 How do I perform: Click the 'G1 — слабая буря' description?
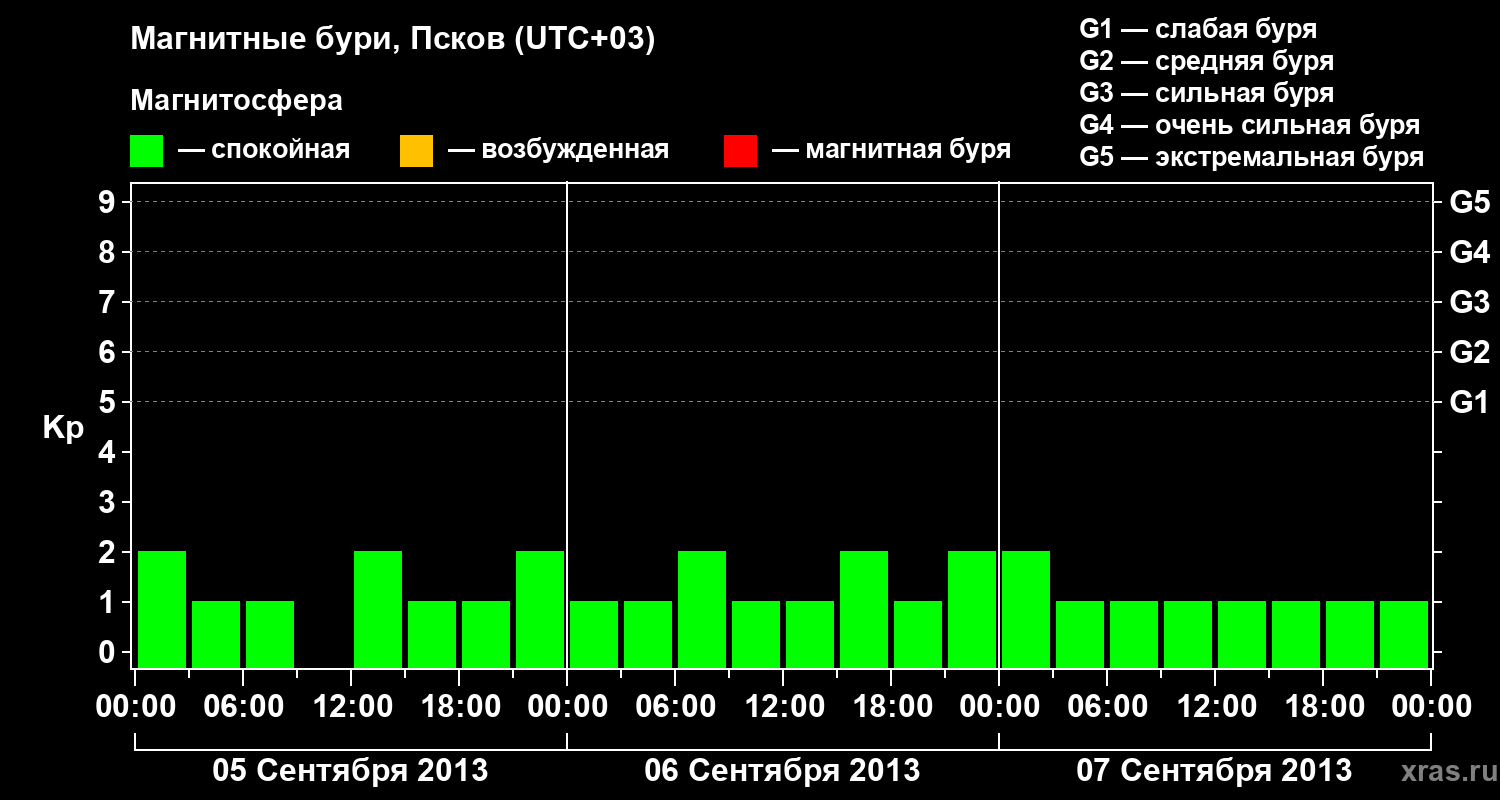point(1198,29)
